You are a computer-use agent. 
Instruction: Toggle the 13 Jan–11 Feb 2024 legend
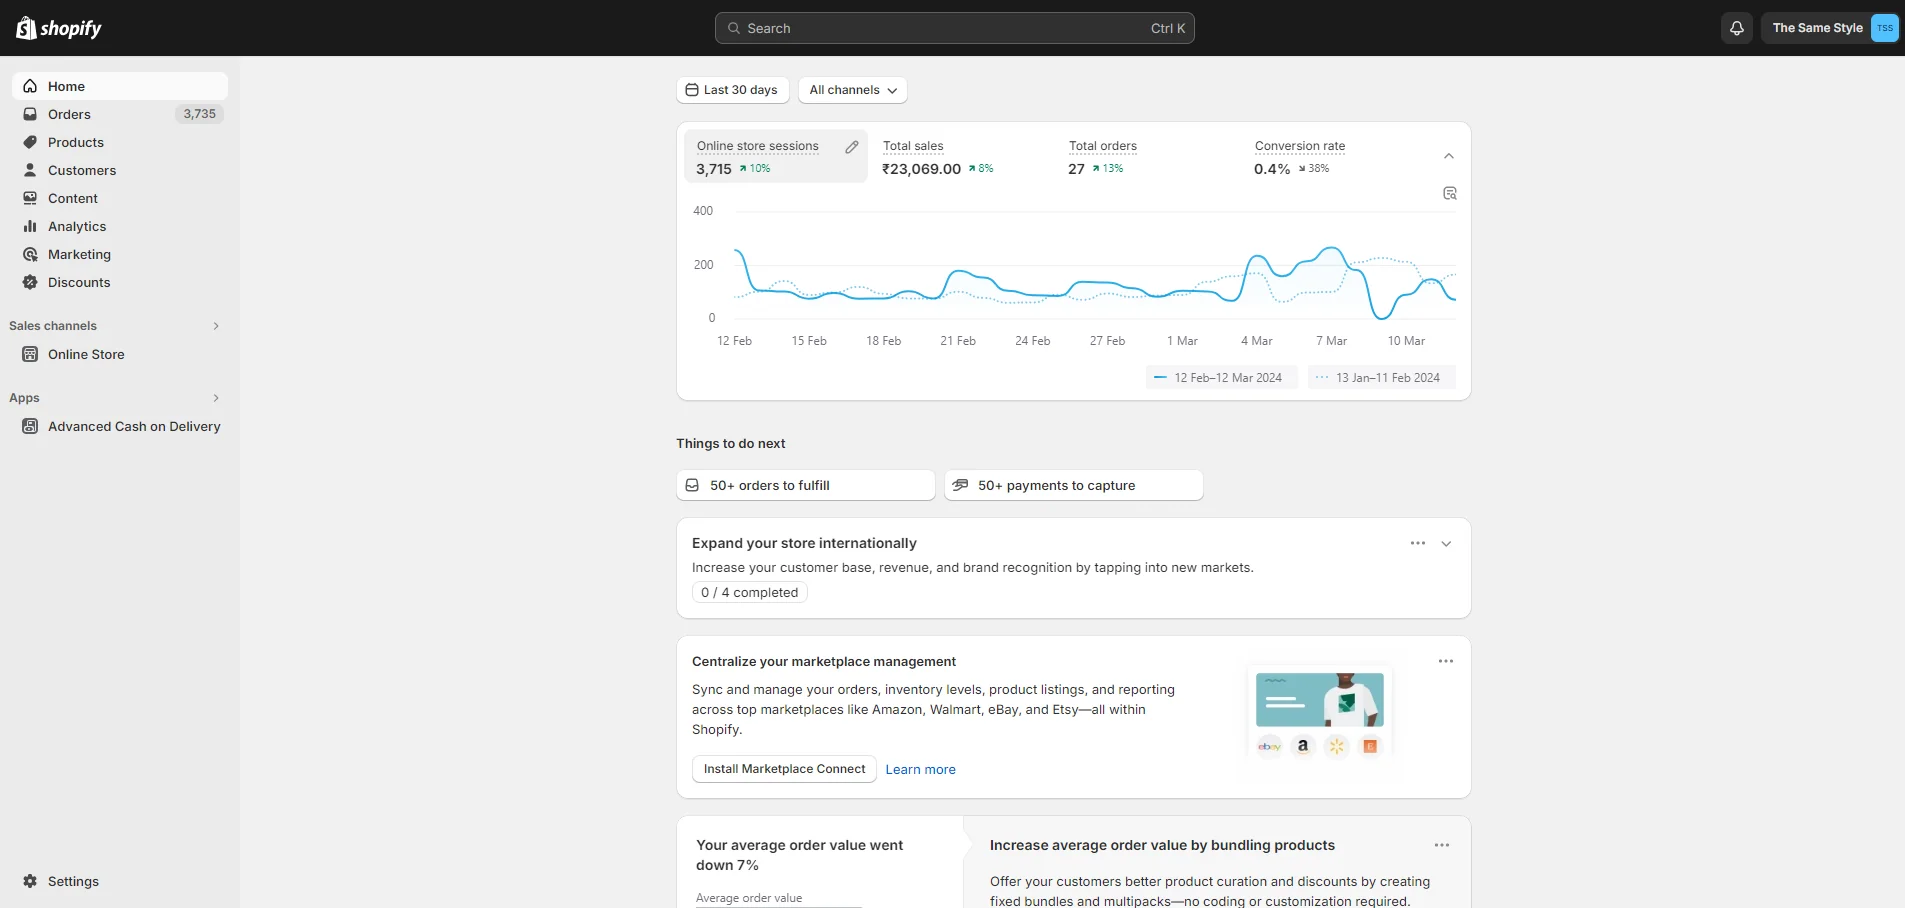click(x=1381, y=377)
